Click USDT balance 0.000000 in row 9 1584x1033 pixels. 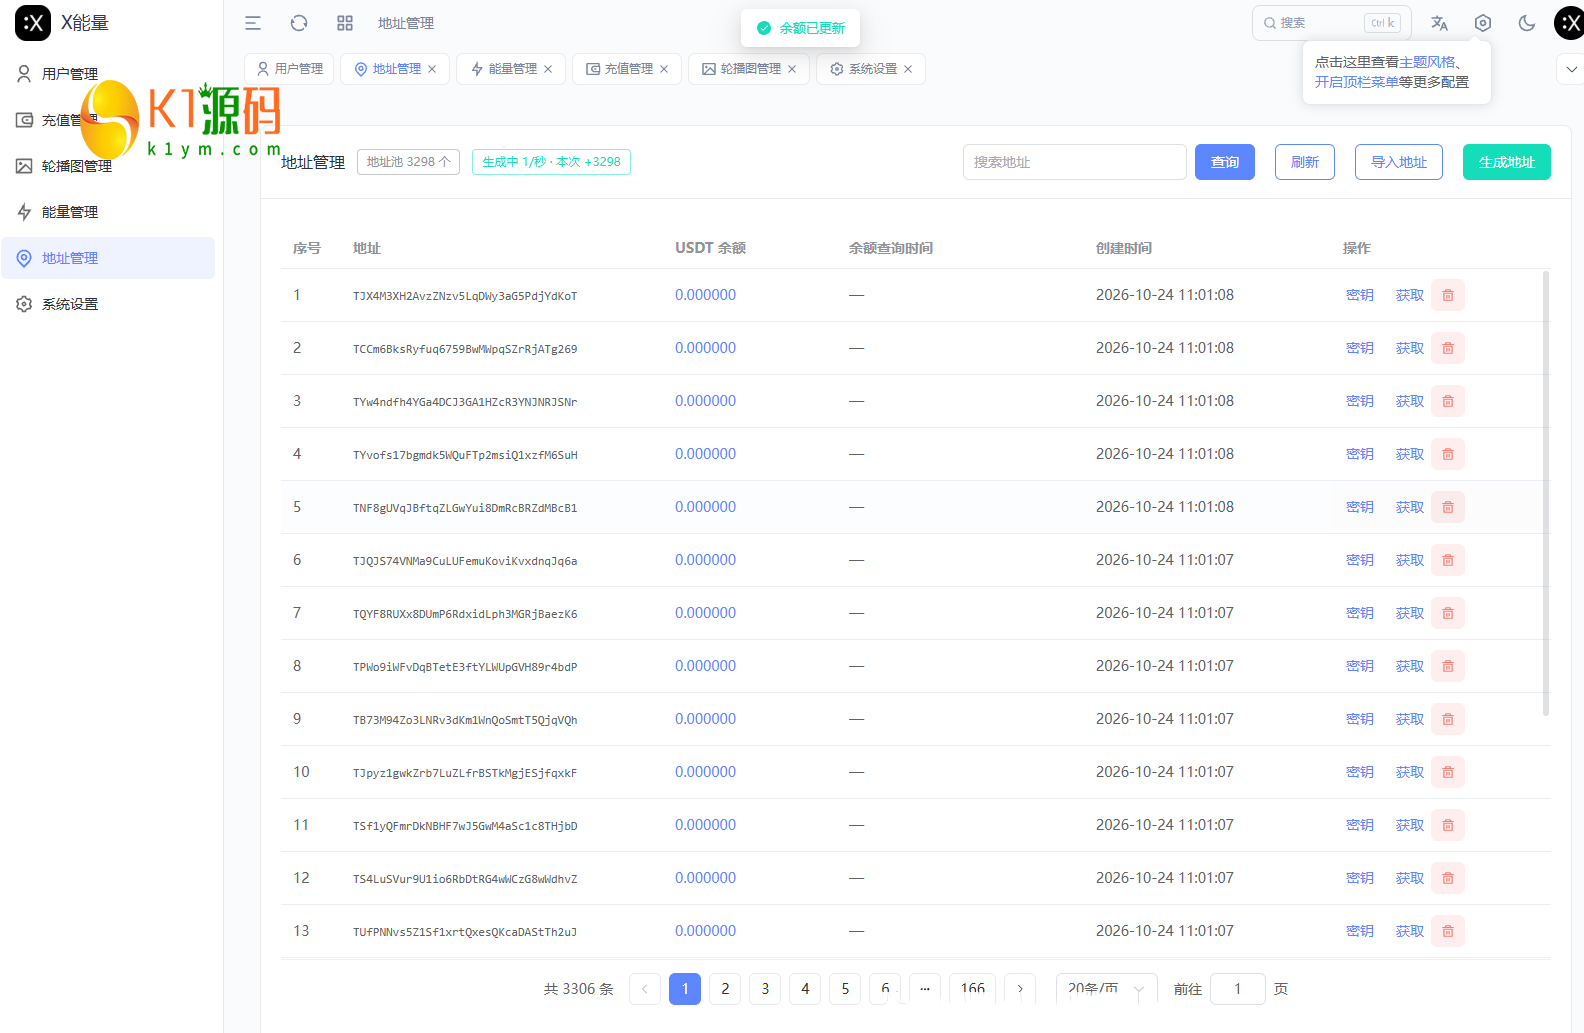[x=705, y=719]
